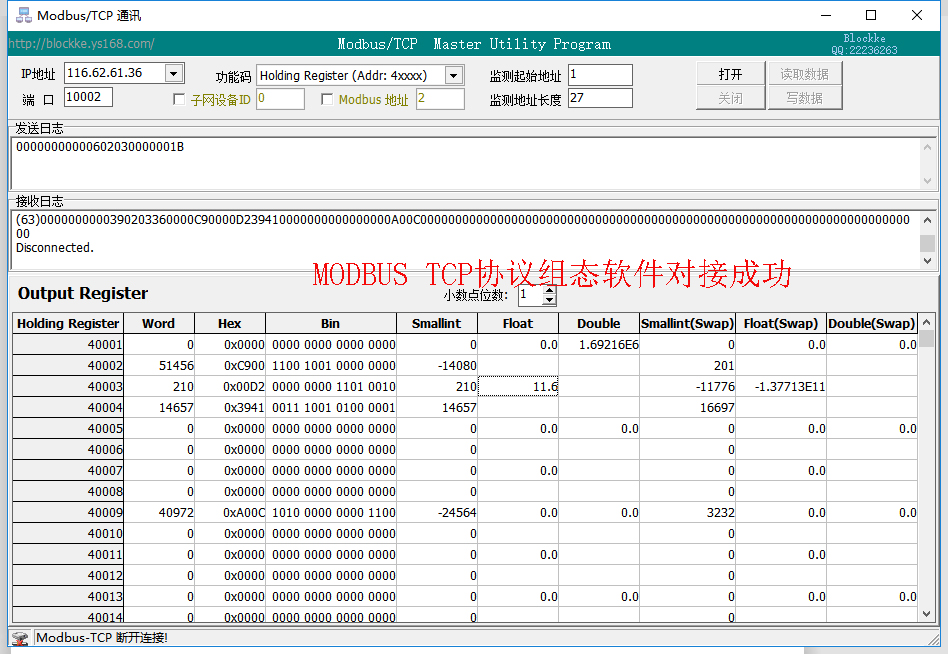Image resolution: width=948 pixels, height=654 pixels.
Task: Click the register table scroll down arrow
Action: (x=927, y=613)
